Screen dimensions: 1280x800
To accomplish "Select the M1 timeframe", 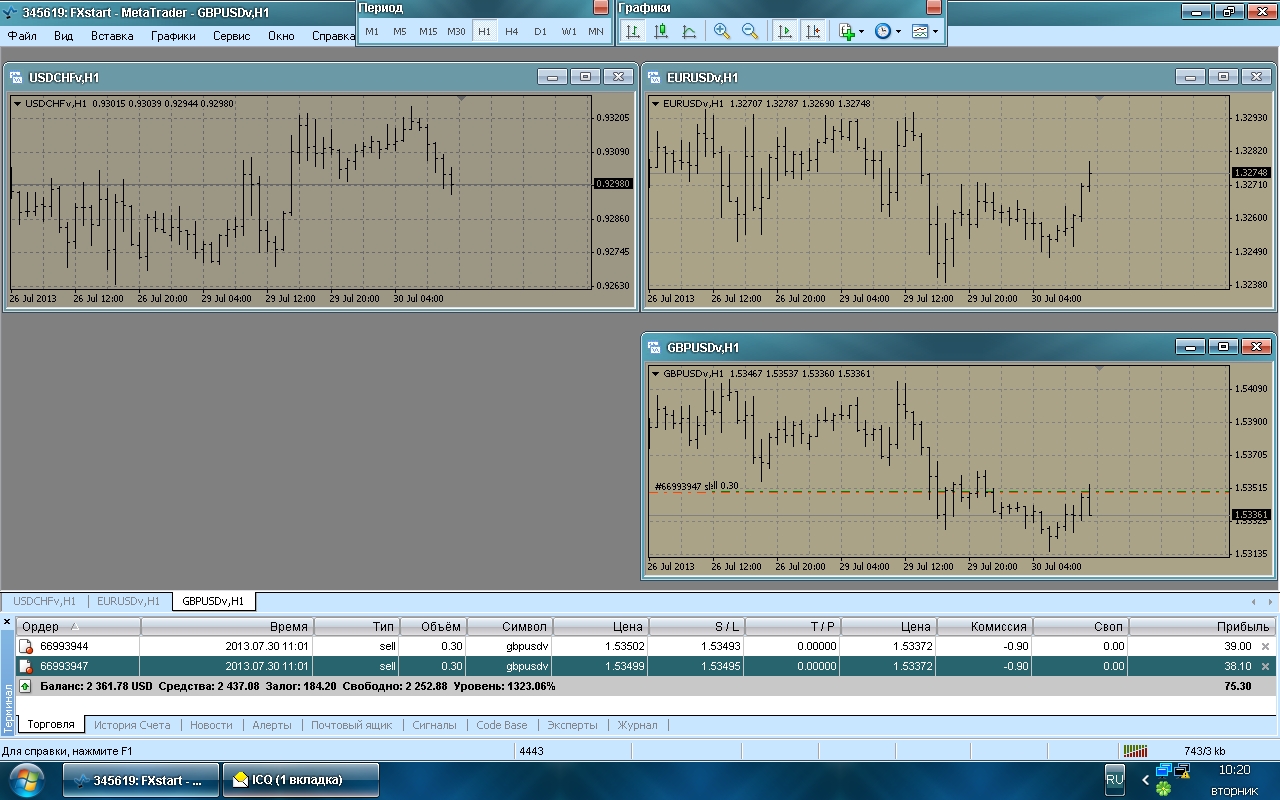I will coord(372,31).
